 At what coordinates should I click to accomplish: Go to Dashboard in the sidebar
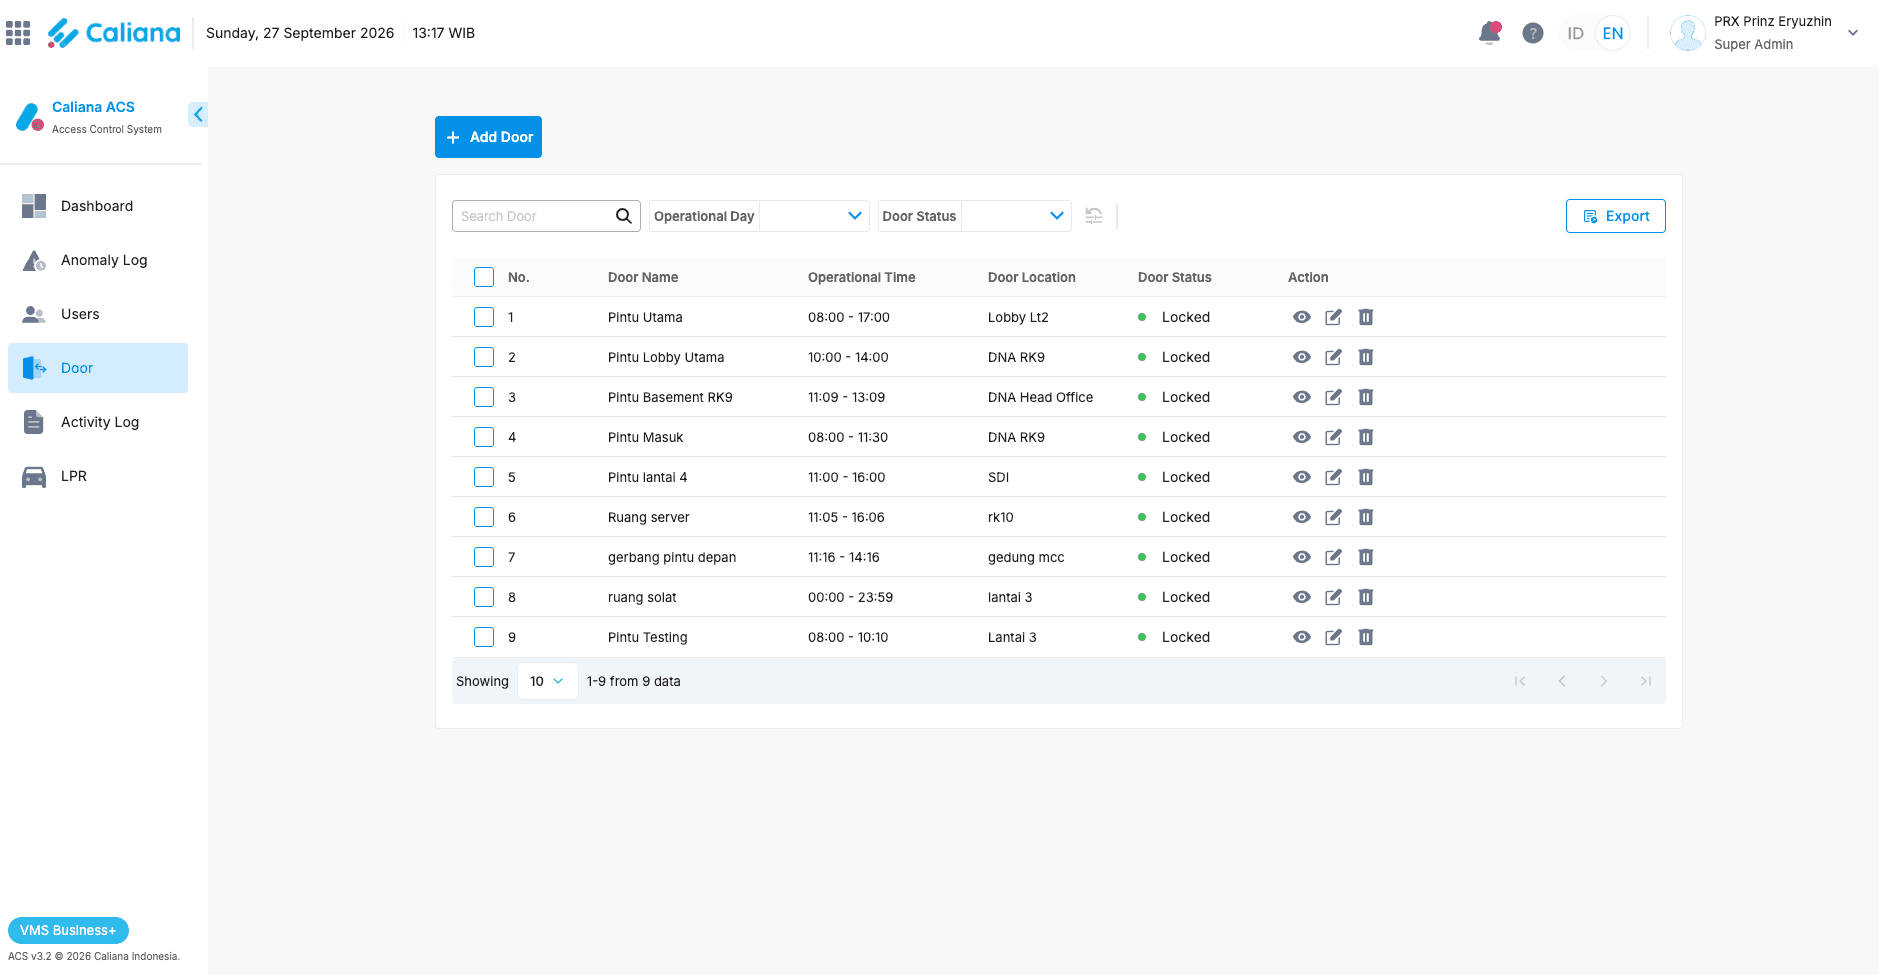coord(98,206)
